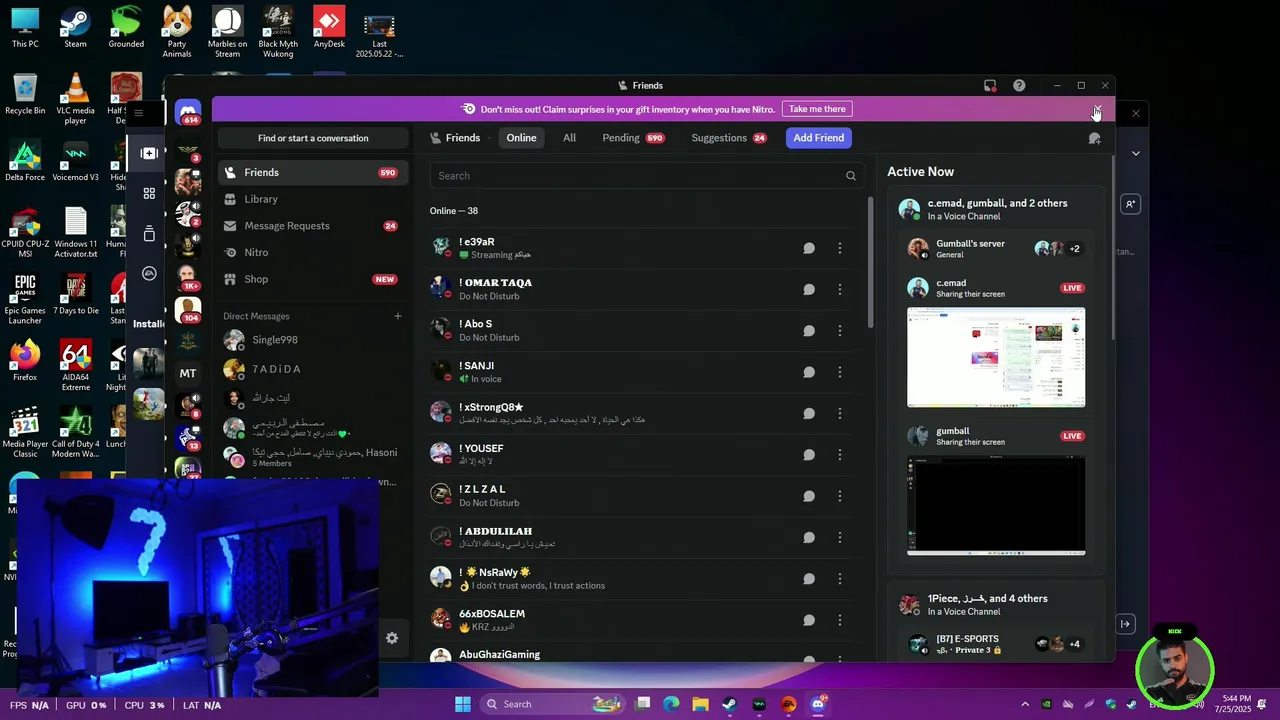The image size is (1280, 720).
Task: Click Find or start a conversation
Action: 313,138
